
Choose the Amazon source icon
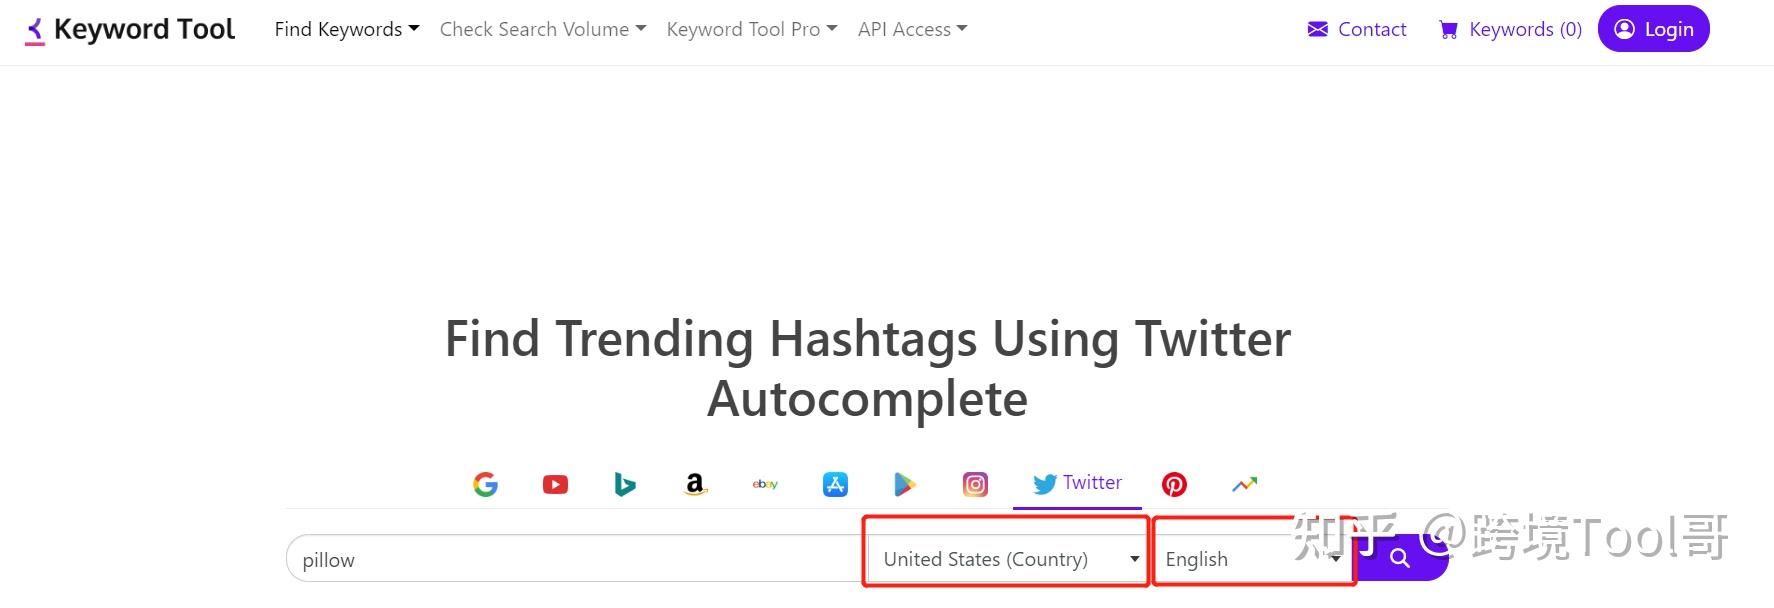tap(695, 485)
